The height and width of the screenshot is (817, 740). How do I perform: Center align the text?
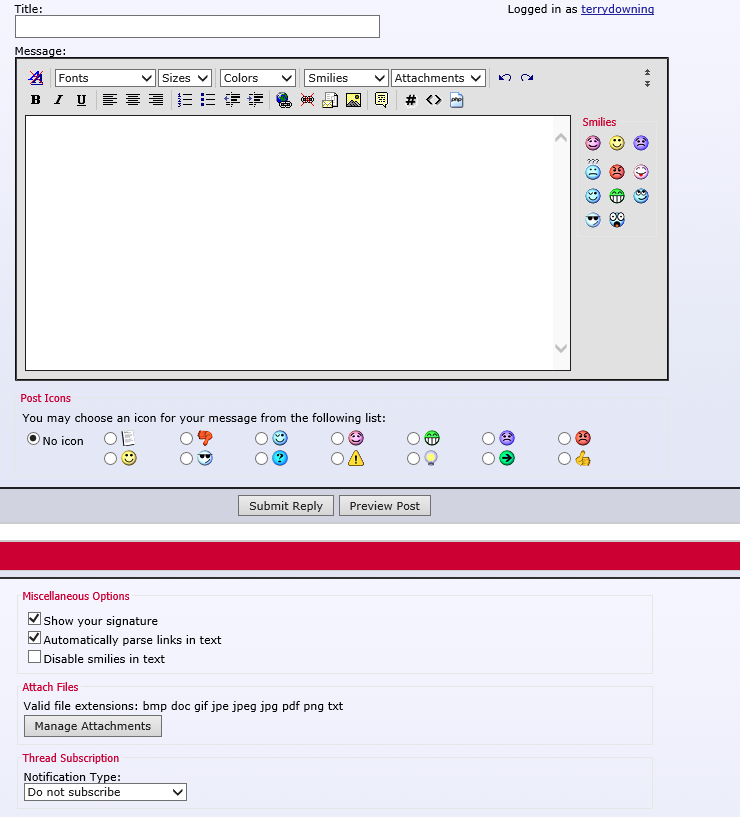point(133,100)
